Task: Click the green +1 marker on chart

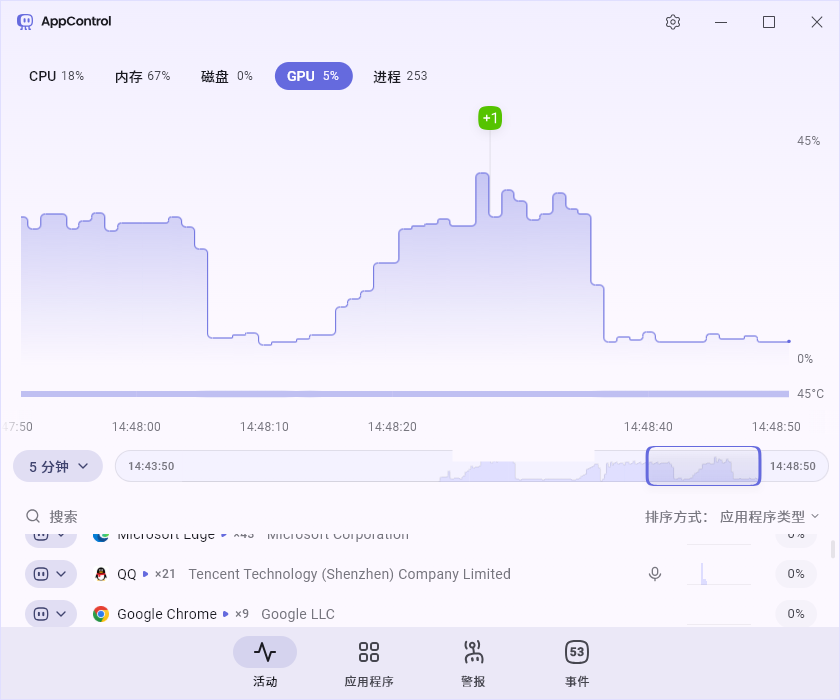Action: [490, 118]
